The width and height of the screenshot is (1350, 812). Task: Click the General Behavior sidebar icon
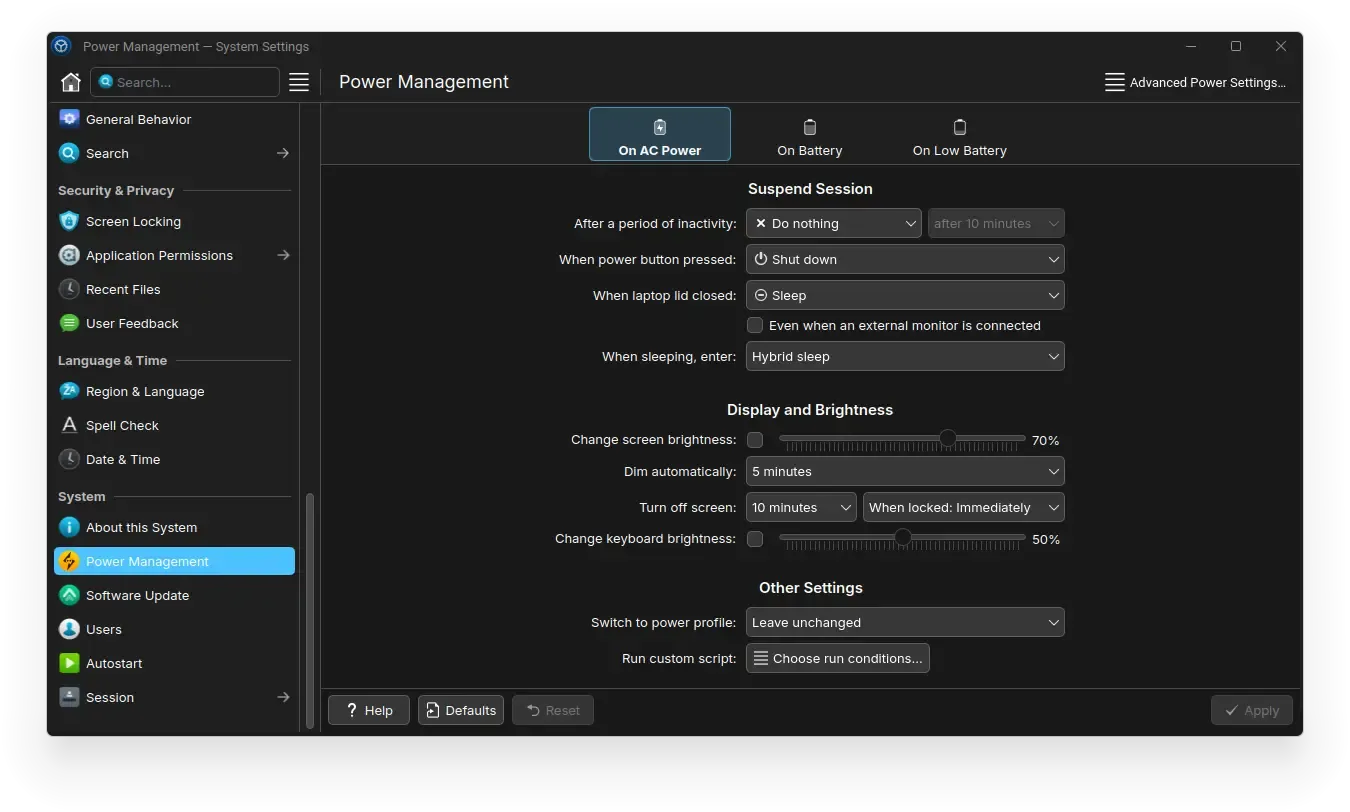click(x=69, y=119)
